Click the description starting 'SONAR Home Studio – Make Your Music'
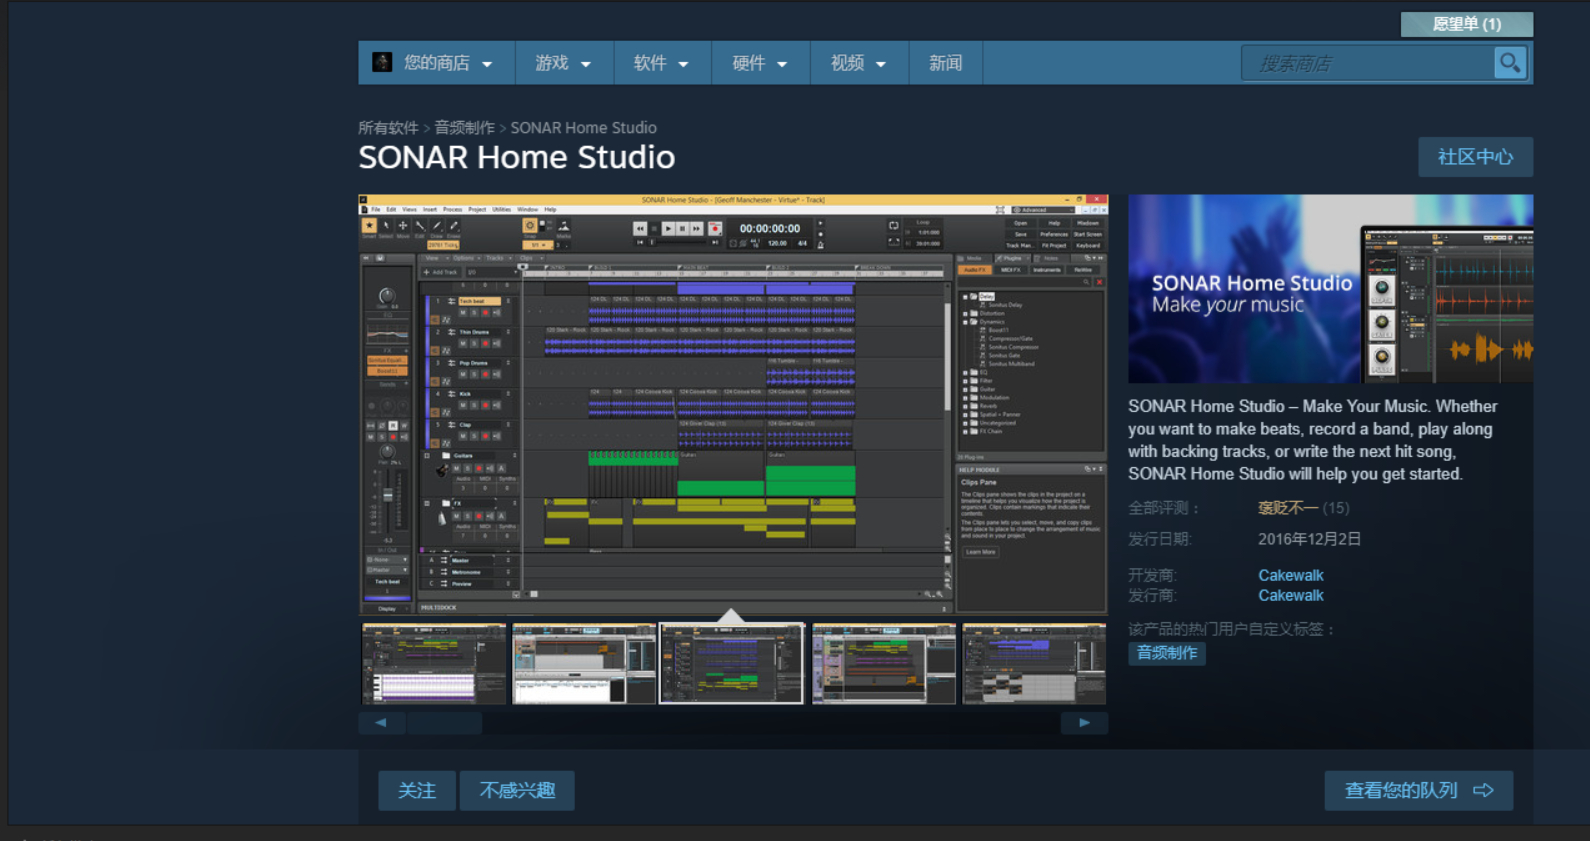The width and height of the screenshot is (1590, 841). point(1313,440)
